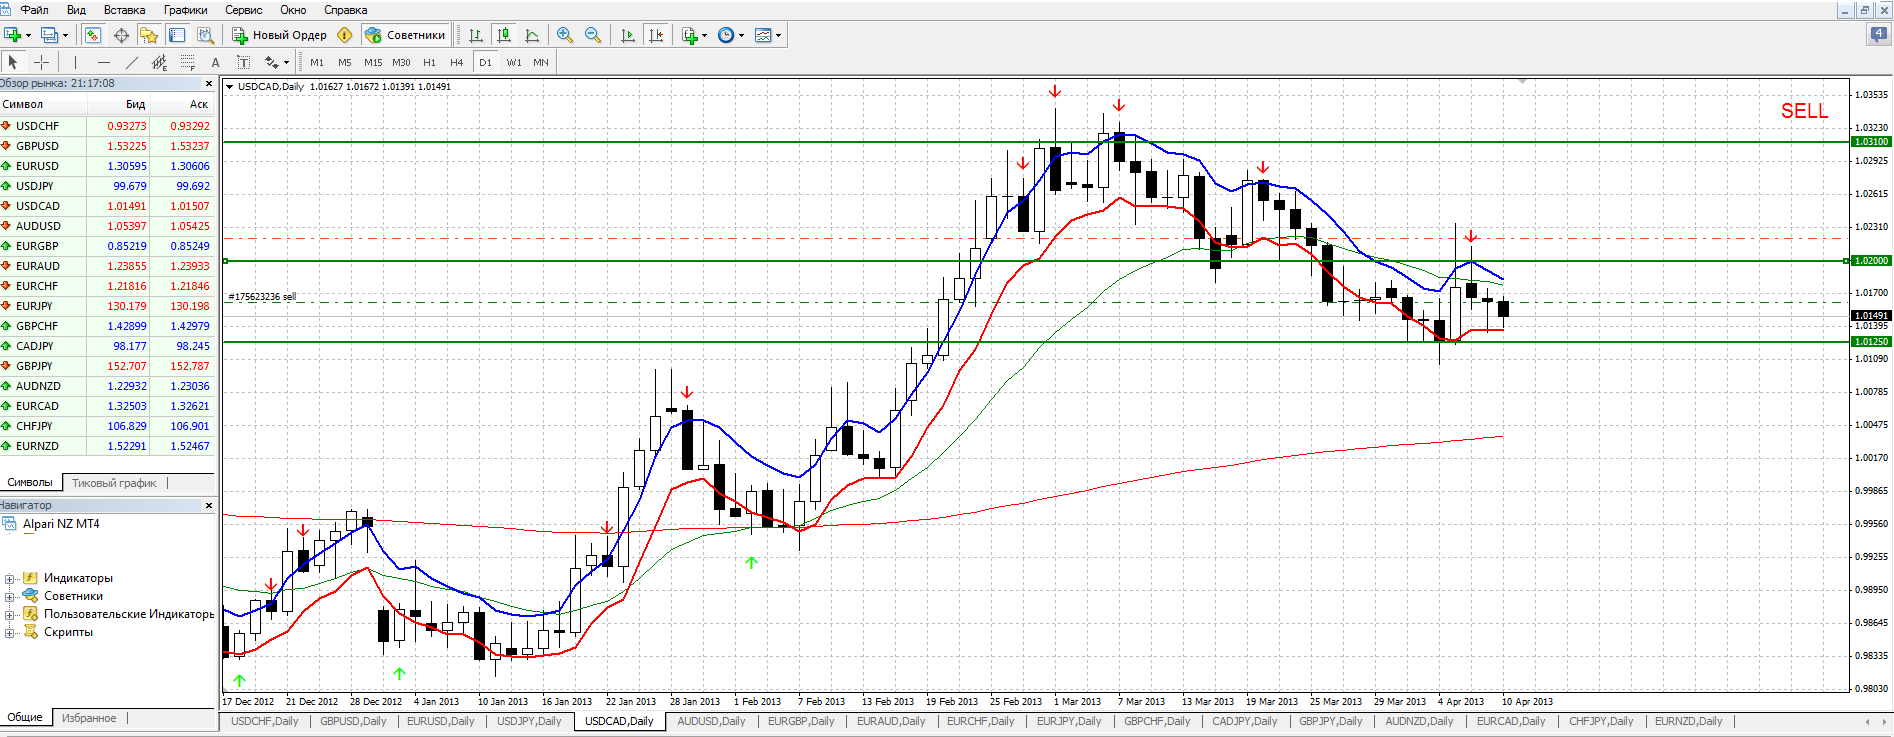Open the Data Window crosshair icon
The image size is (1894, 737).
121,35
